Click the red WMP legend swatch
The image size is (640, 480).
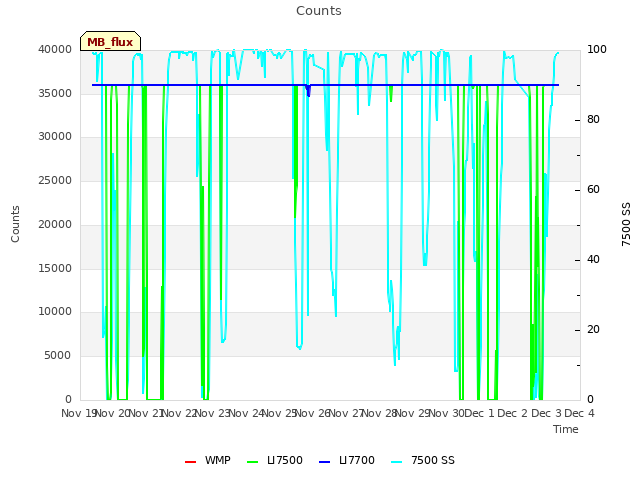pos(191,462)
